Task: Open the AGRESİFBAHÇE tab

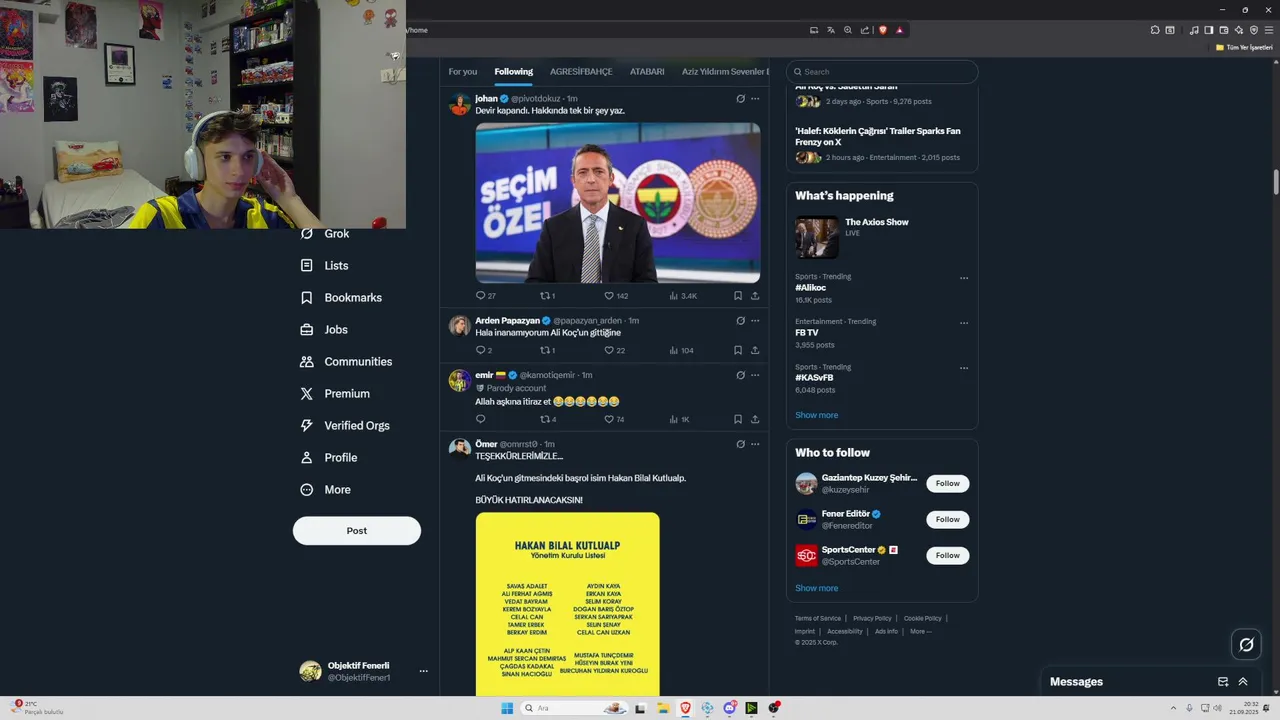Action: [x=581, y=72]
